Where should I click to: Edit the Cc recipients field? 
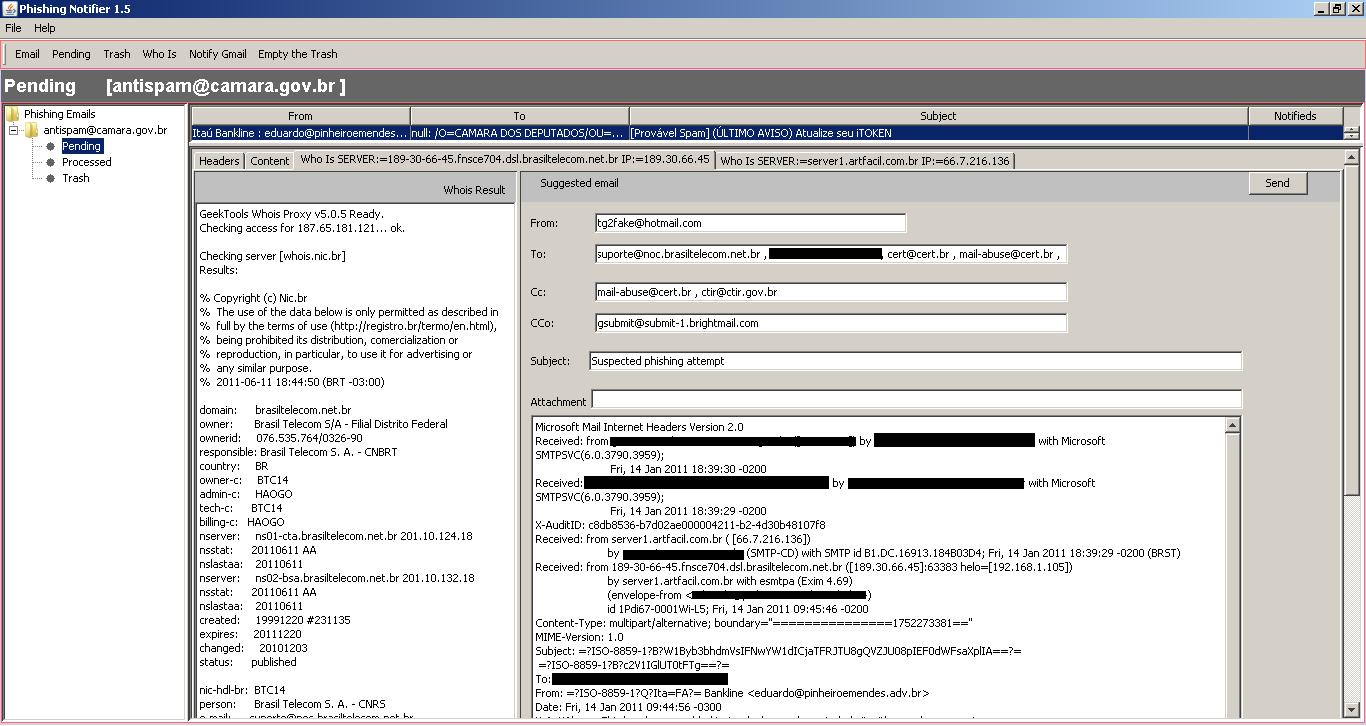tap(830, 292)
